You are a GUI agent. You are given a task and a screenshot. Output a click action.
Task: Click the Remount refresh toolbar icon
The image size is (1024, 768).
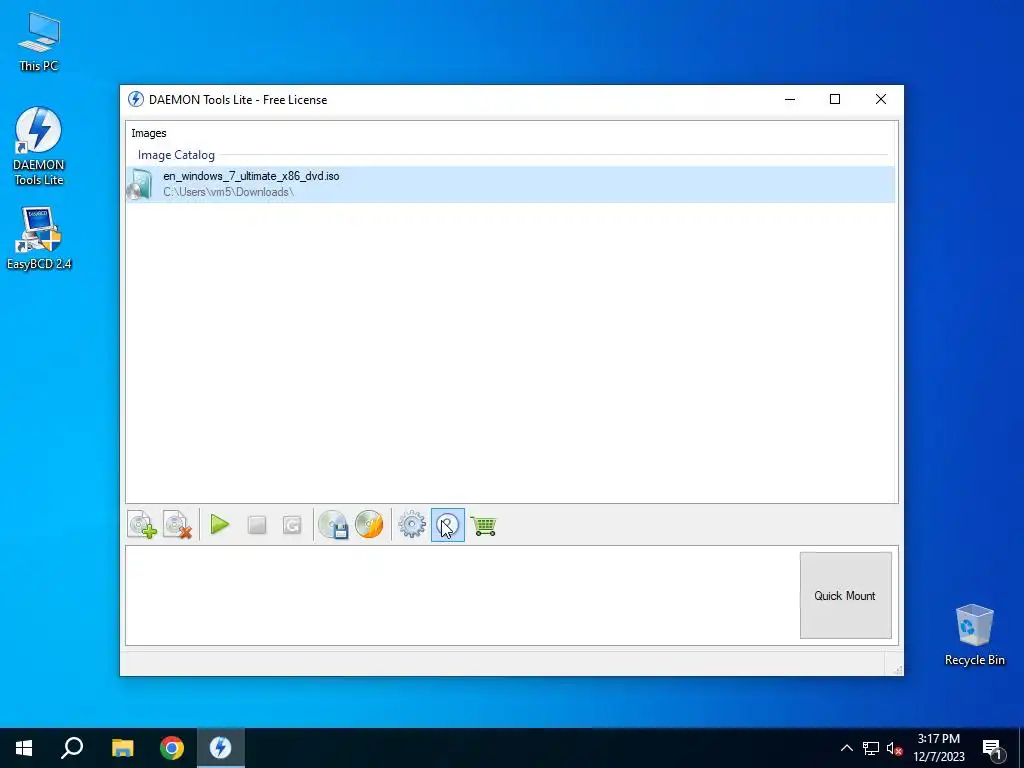292,525
